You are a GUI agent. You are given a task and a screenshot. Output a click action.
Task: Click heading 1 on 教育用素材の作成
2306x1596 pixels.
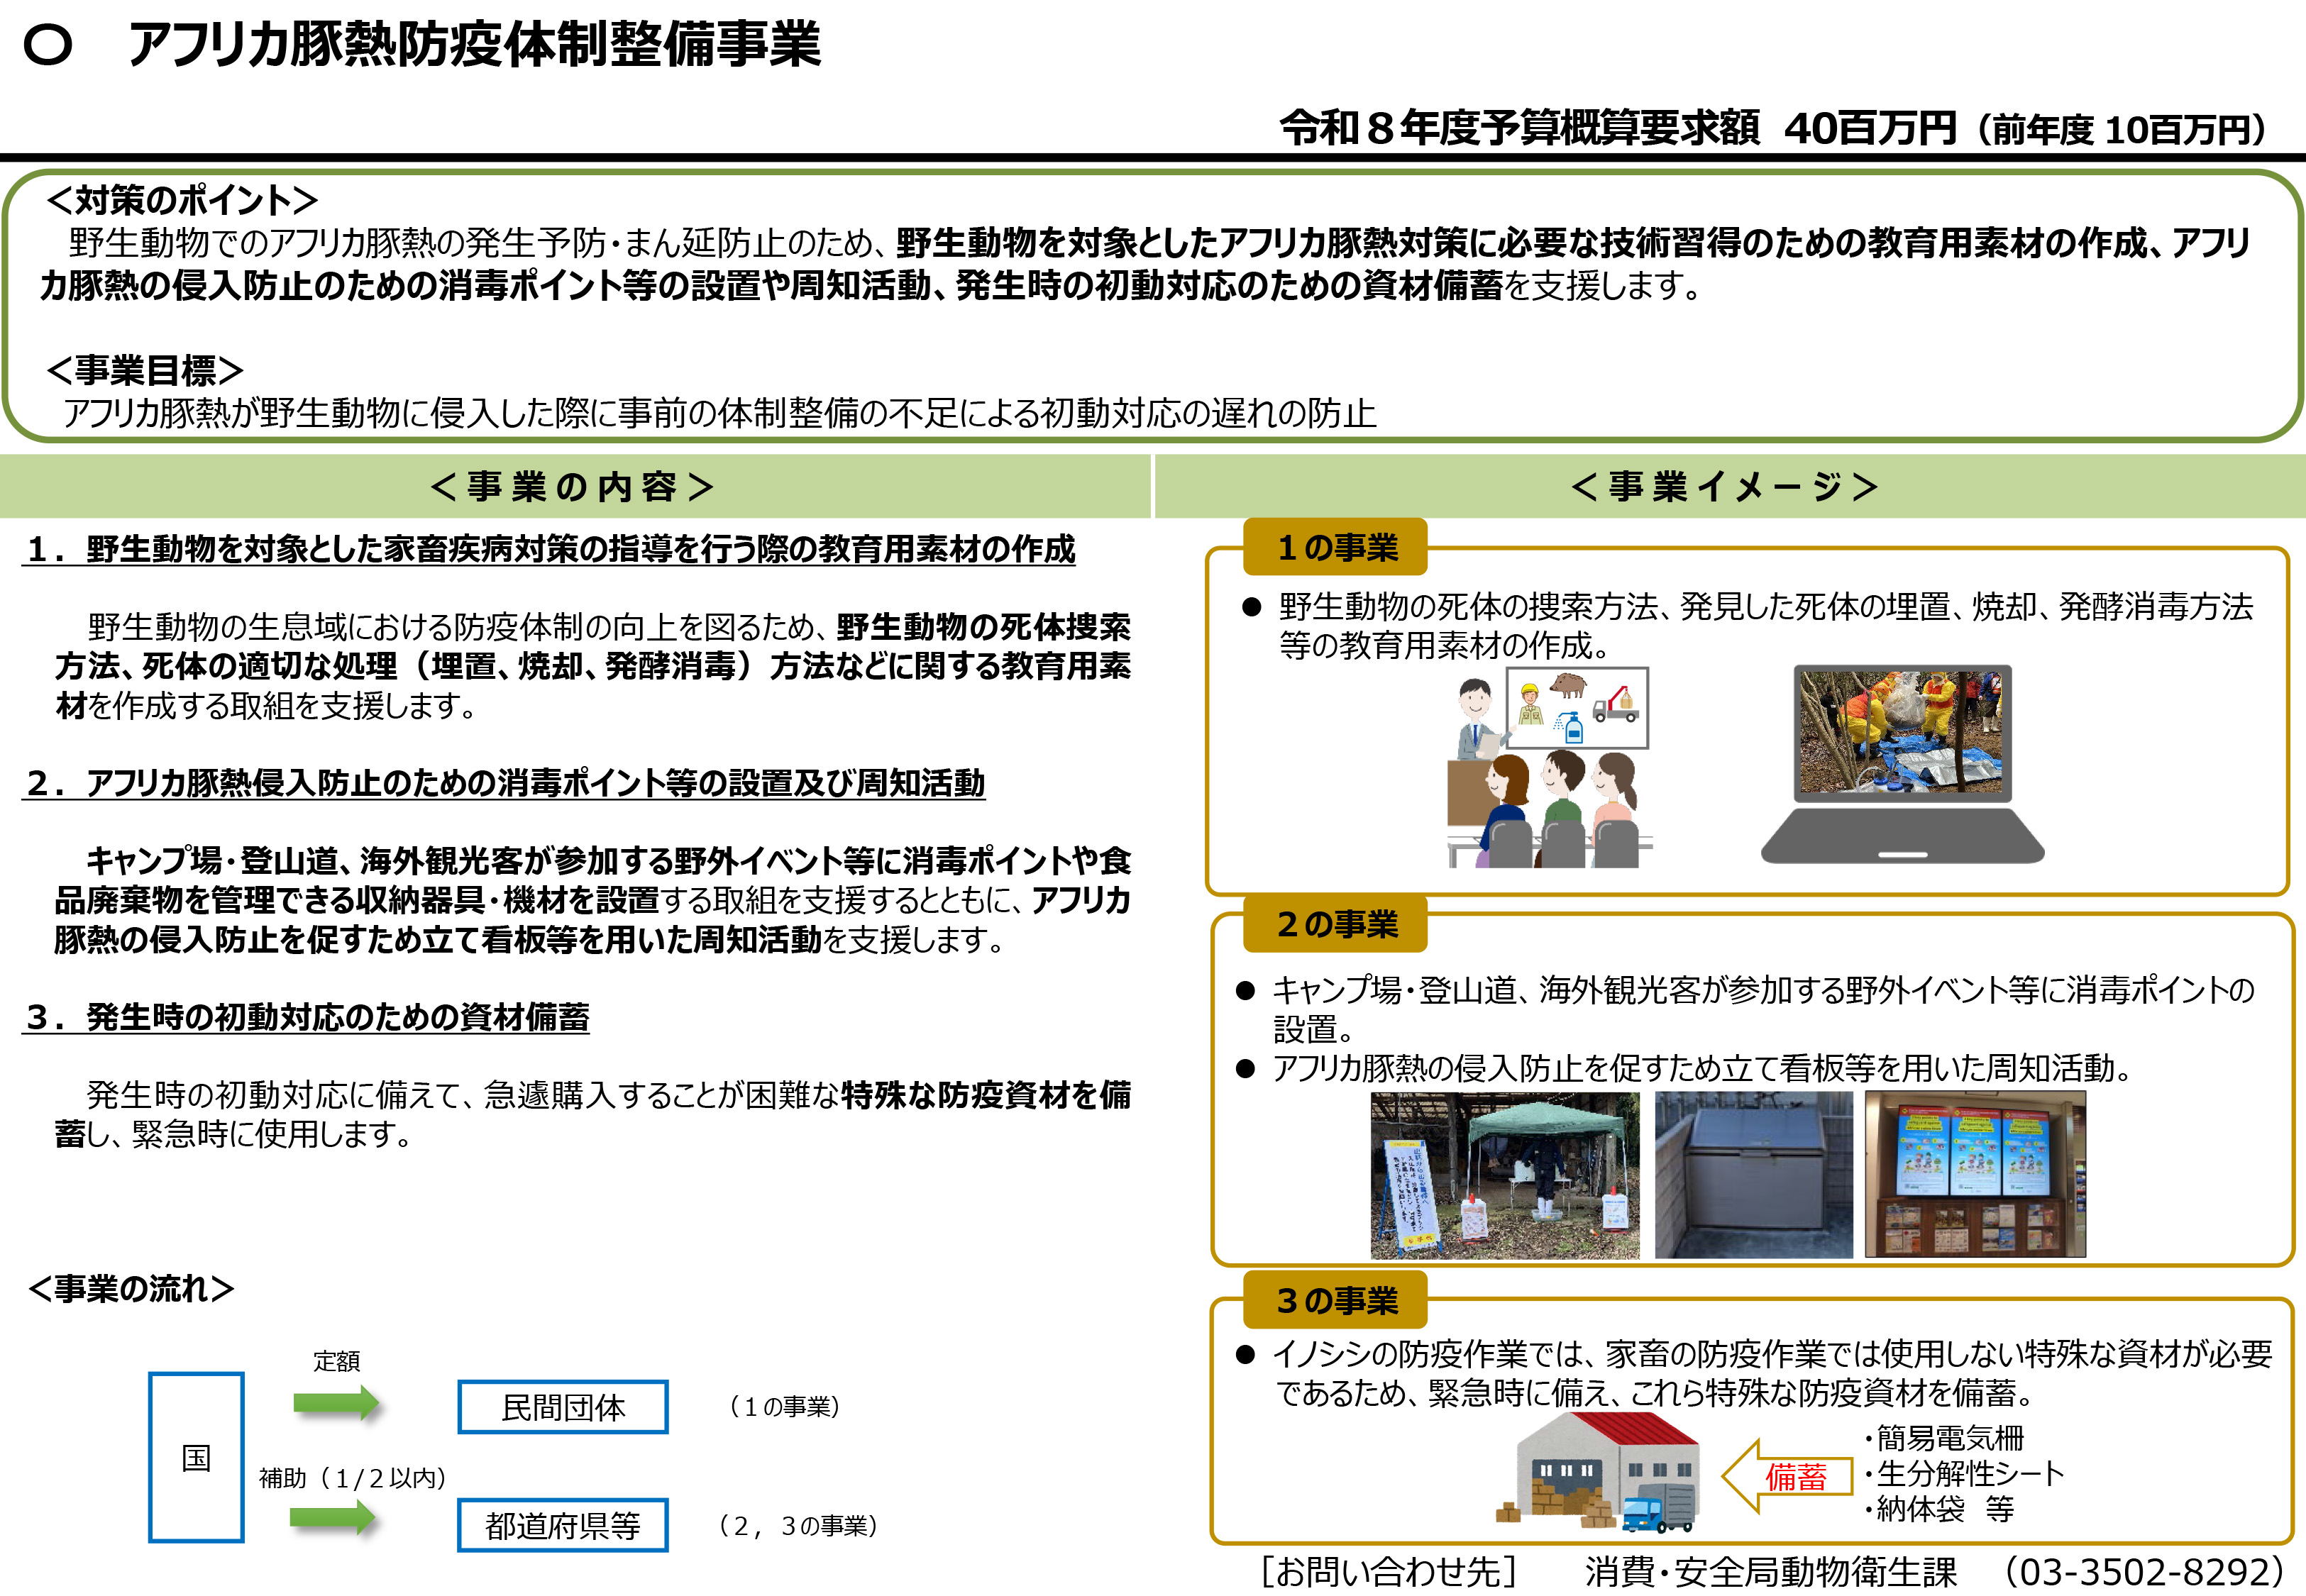tap(550, 549)
